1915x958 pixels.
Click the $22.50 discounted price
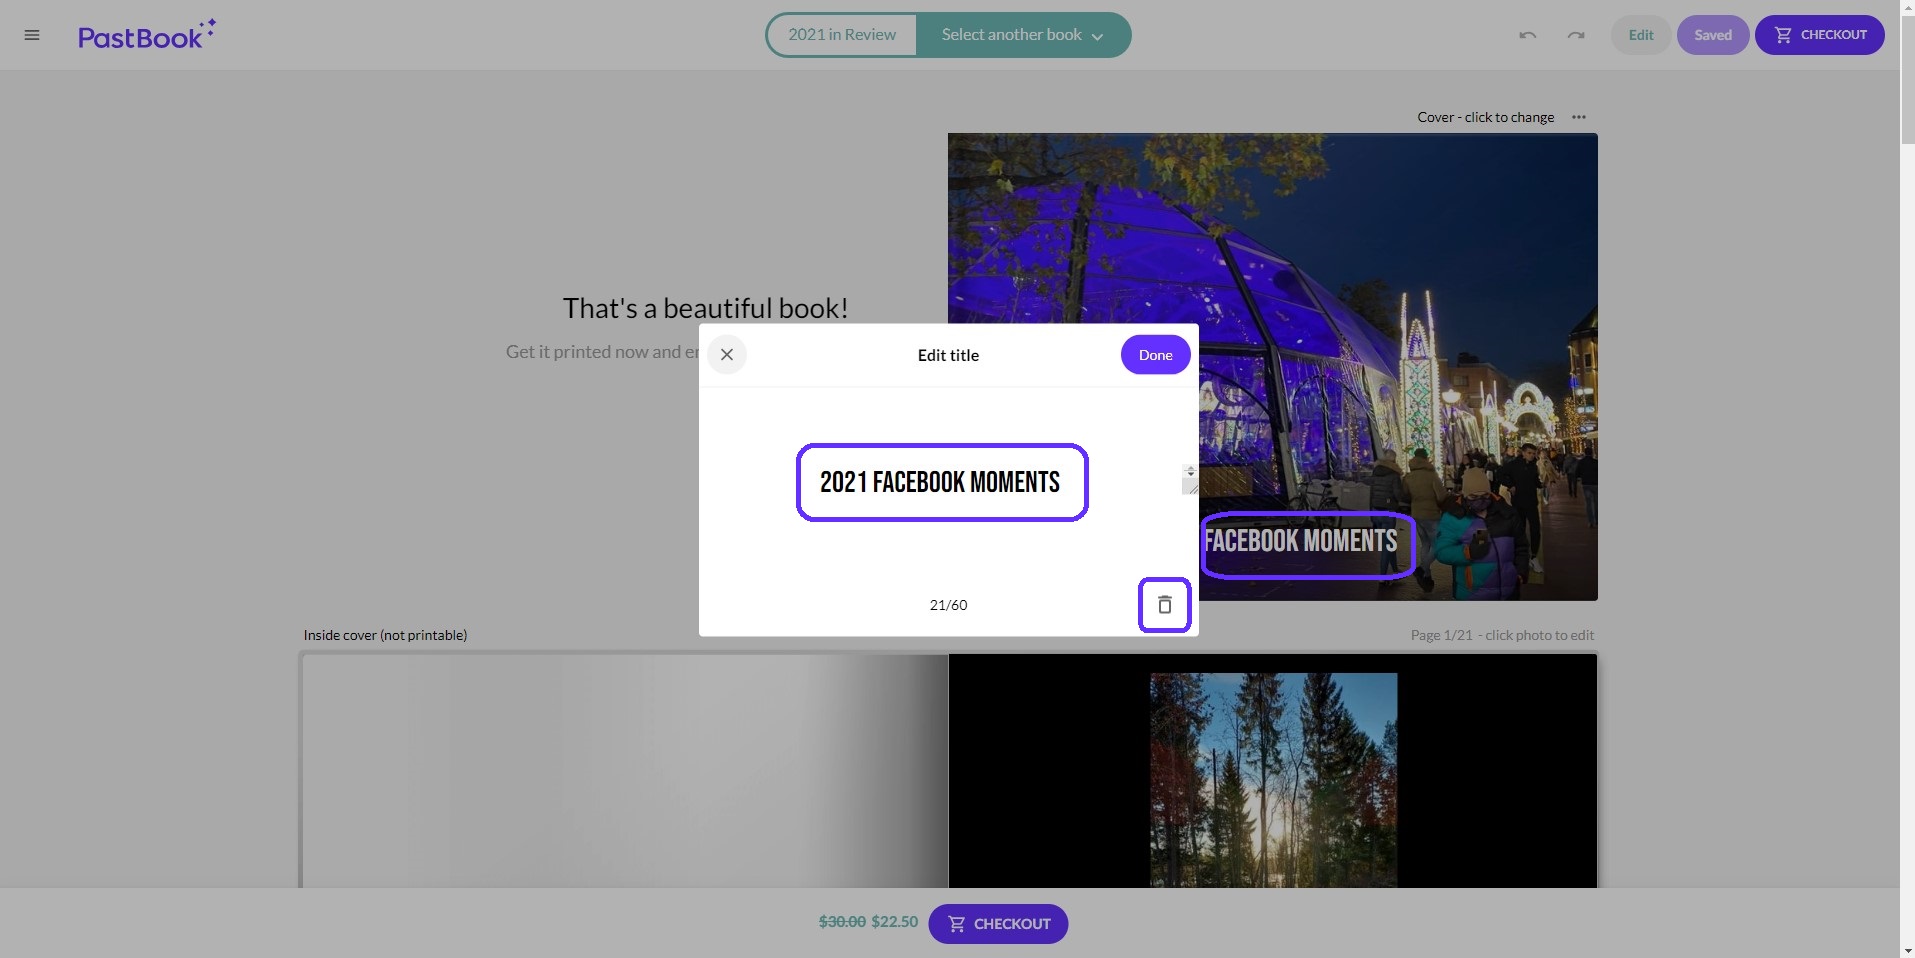[895, 922]
